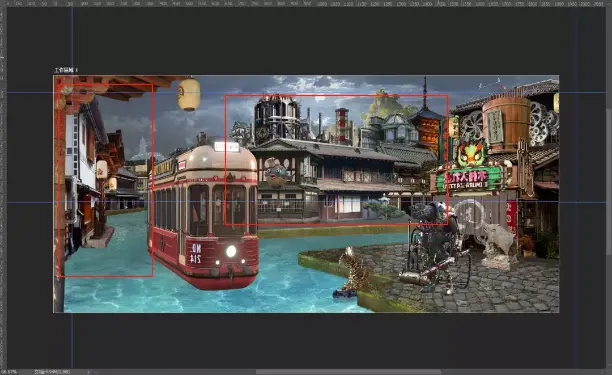Click the tram's glowing headlight
This screenshot has height=375, width=612.
(x=231, y=251)
